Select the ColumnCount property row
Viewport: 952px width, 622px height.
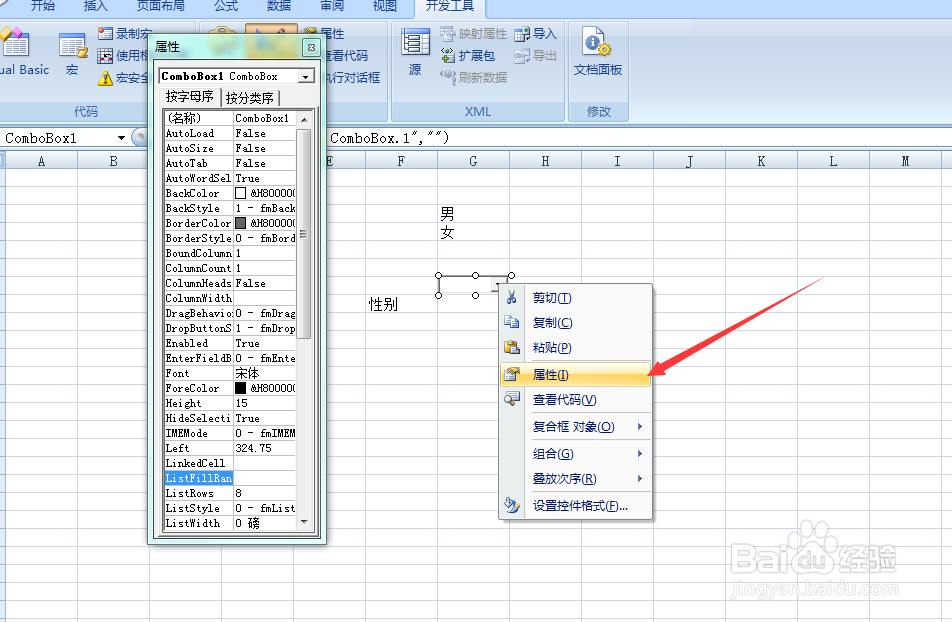click(x=230, y=268)
